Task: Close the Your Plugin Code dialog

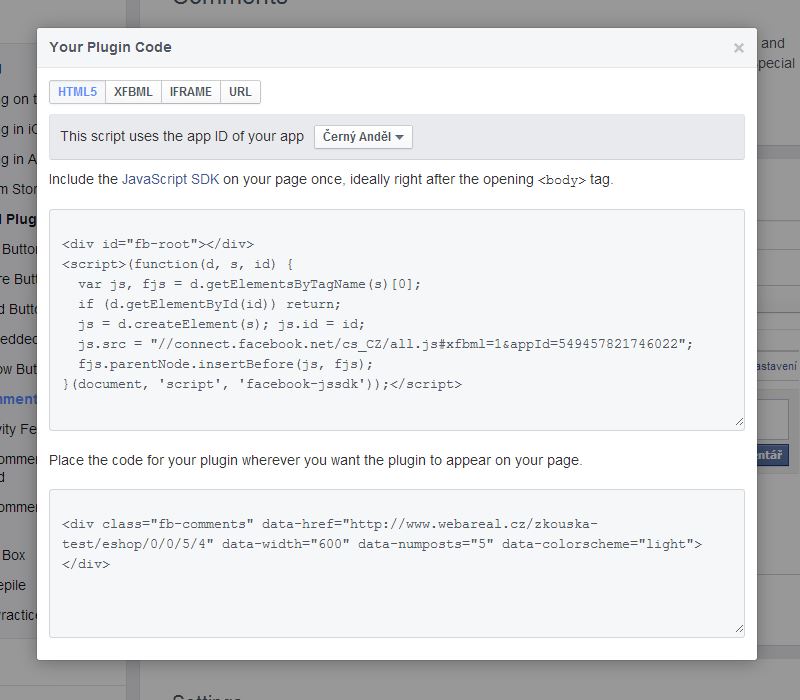Action: (x=738, y=48)
